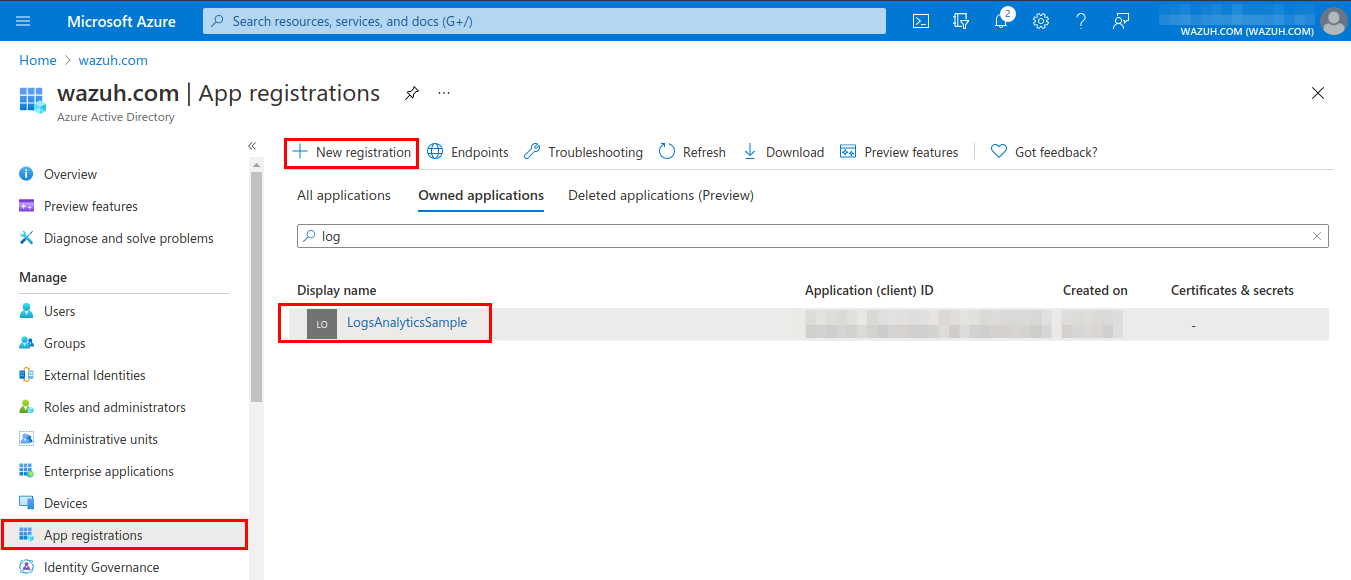This screenshot has height=580, width=1351.
Task: Click the user account avatar
Action: pyautogui.click(x=1333, y=21)
